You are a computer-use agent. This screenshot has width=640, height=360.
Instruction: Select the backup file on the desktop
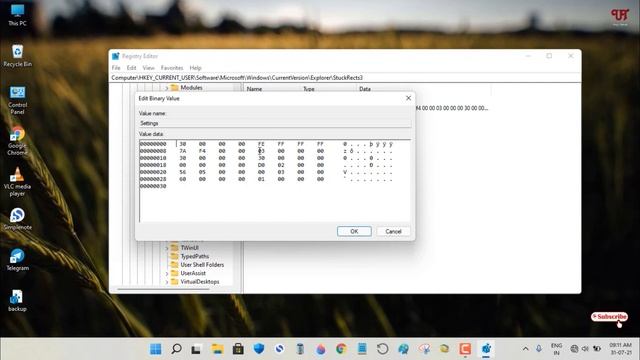(17, 301)
